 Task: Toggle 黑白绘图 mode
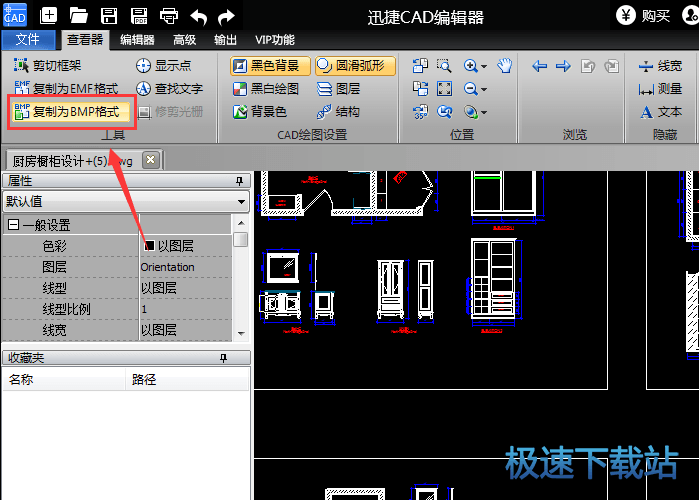click(x=266, y=88)
